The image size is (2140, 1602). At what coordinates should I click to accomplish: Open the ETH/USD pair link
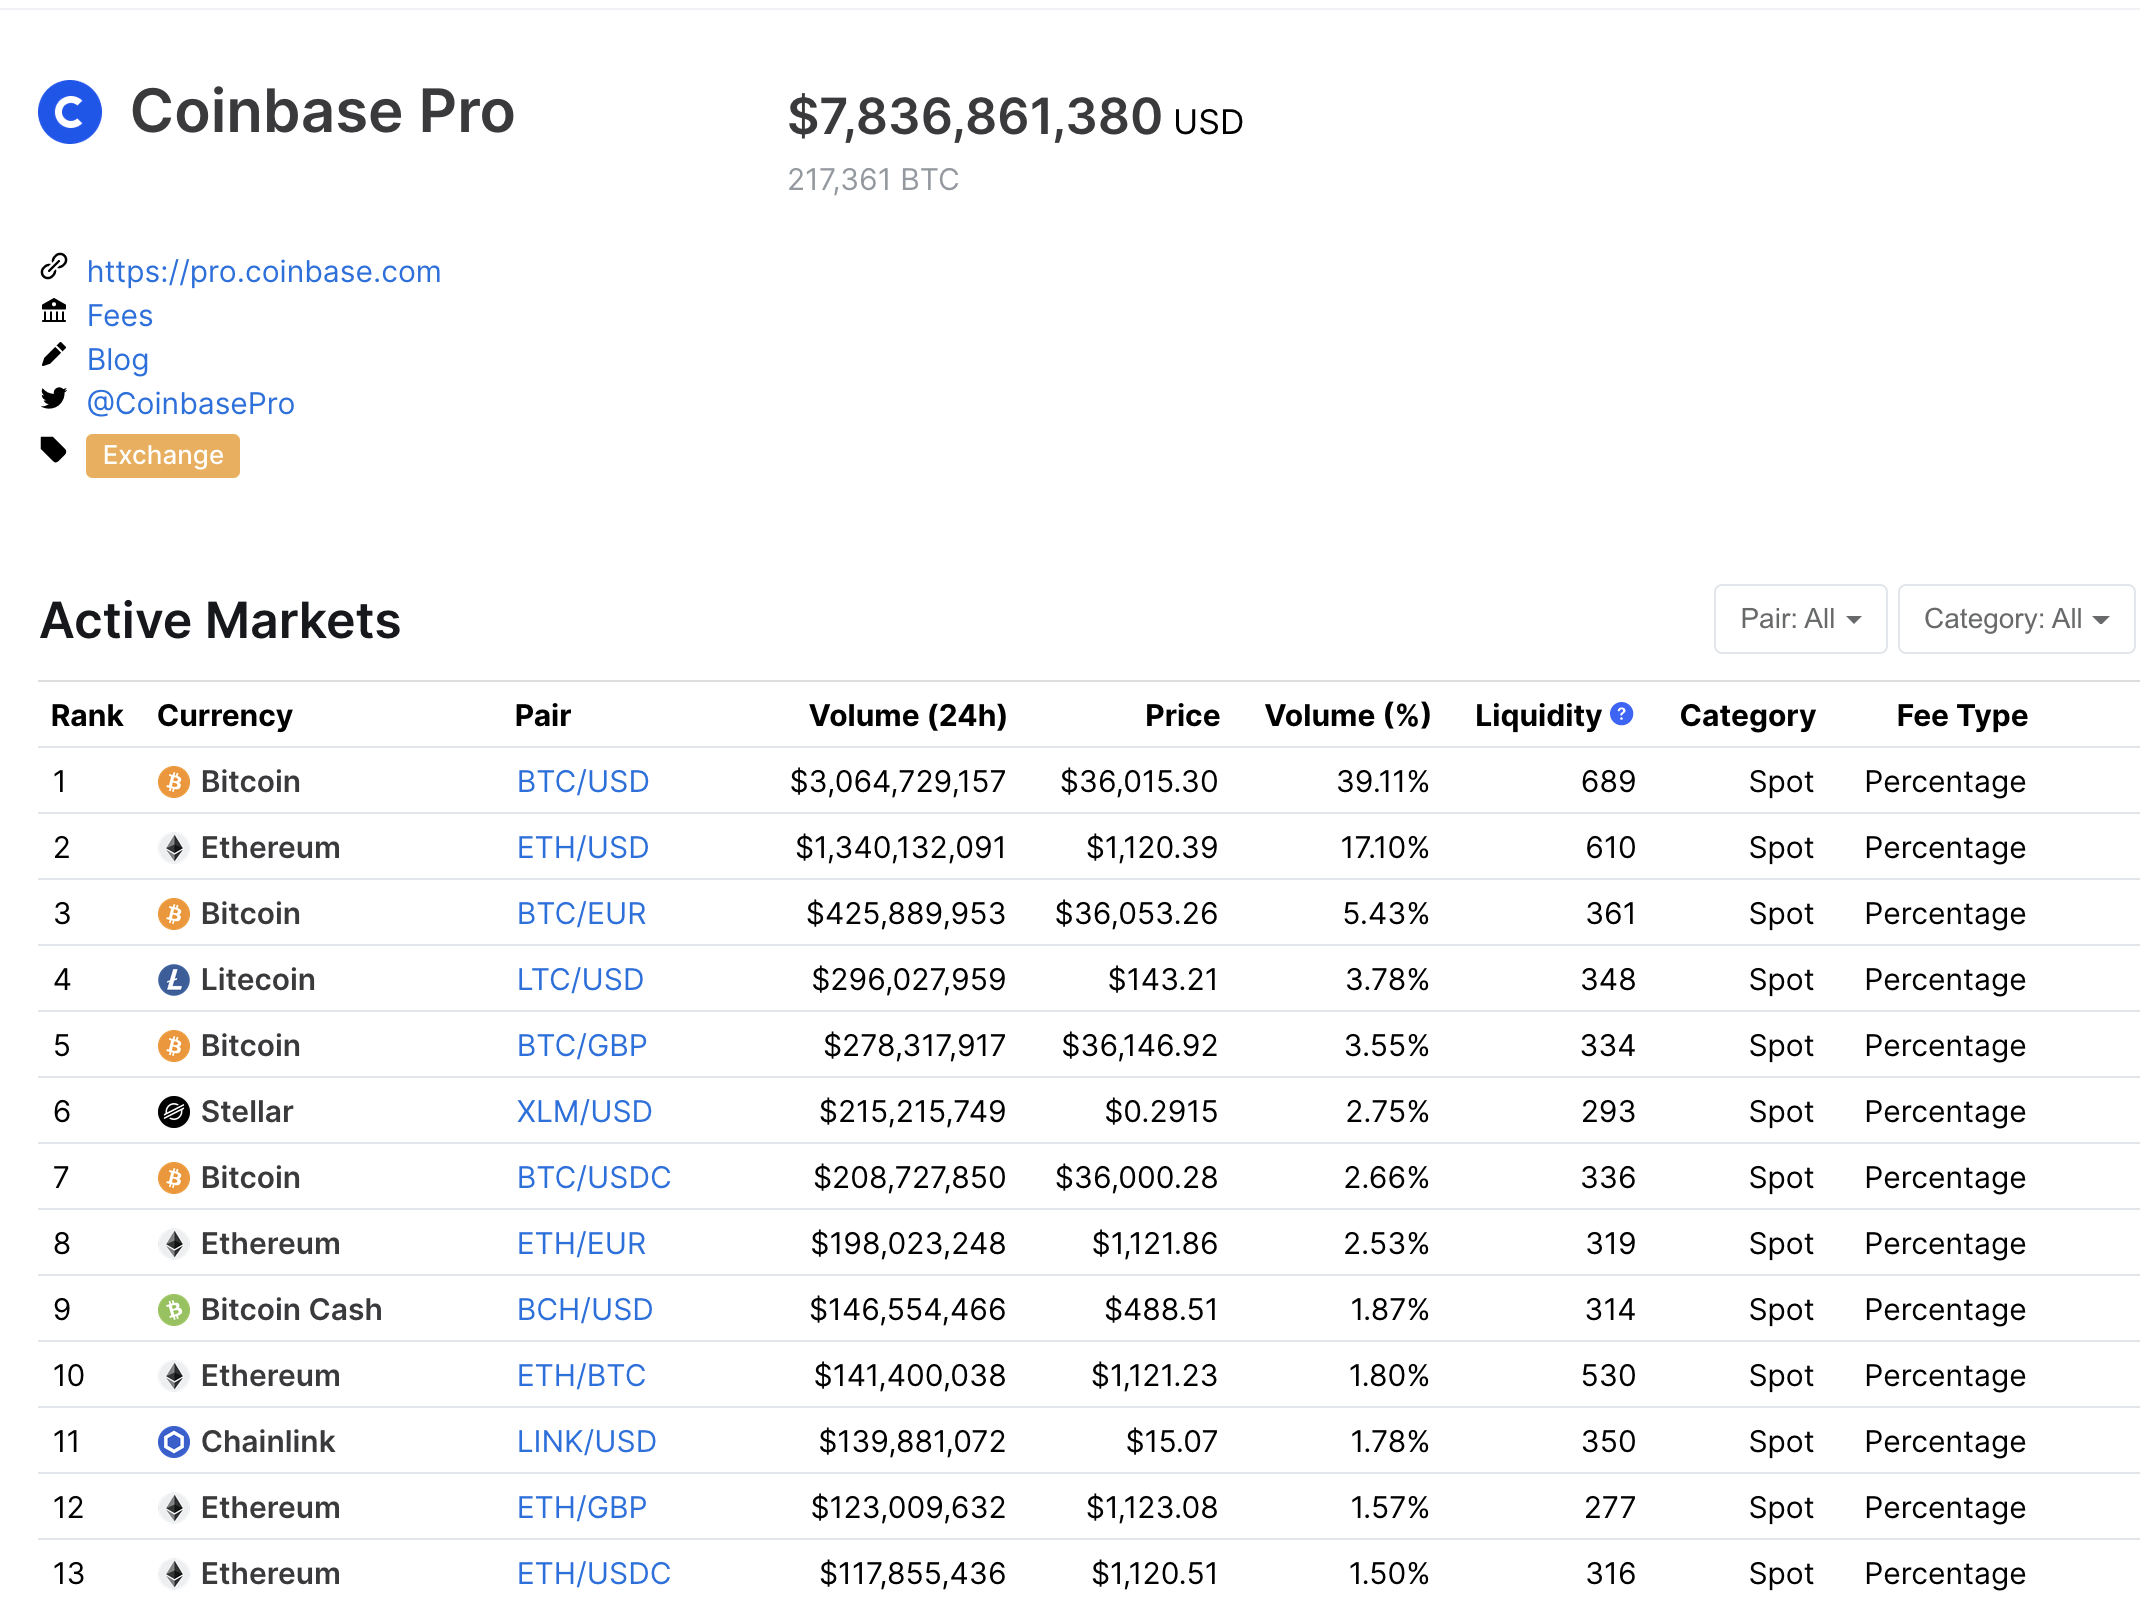pyautogui.click(x=583, y=848)
